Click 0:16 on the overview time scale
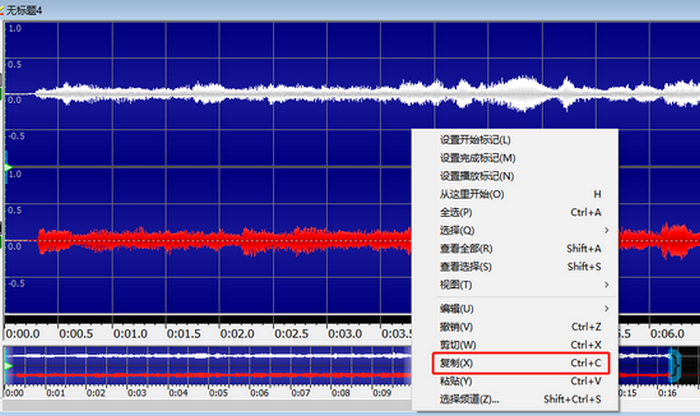700x416 pixels. (667, 393)
